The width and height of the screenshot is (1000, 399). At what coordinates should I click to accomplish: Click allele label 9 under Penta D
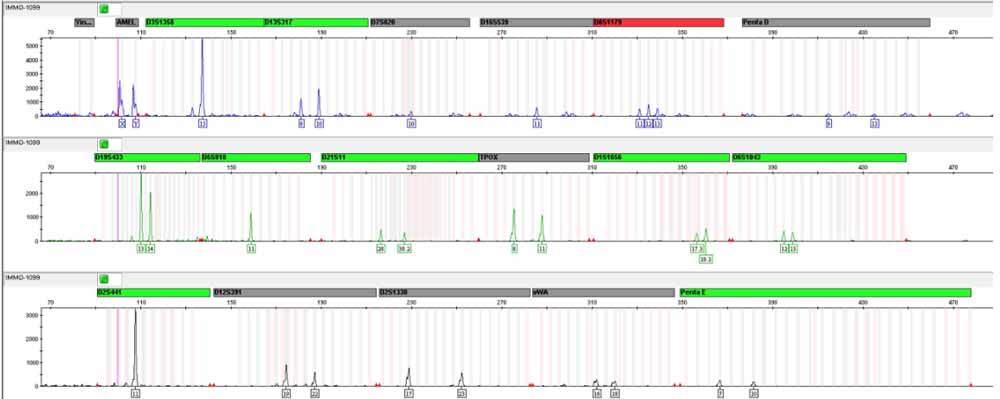pos(828,124)
